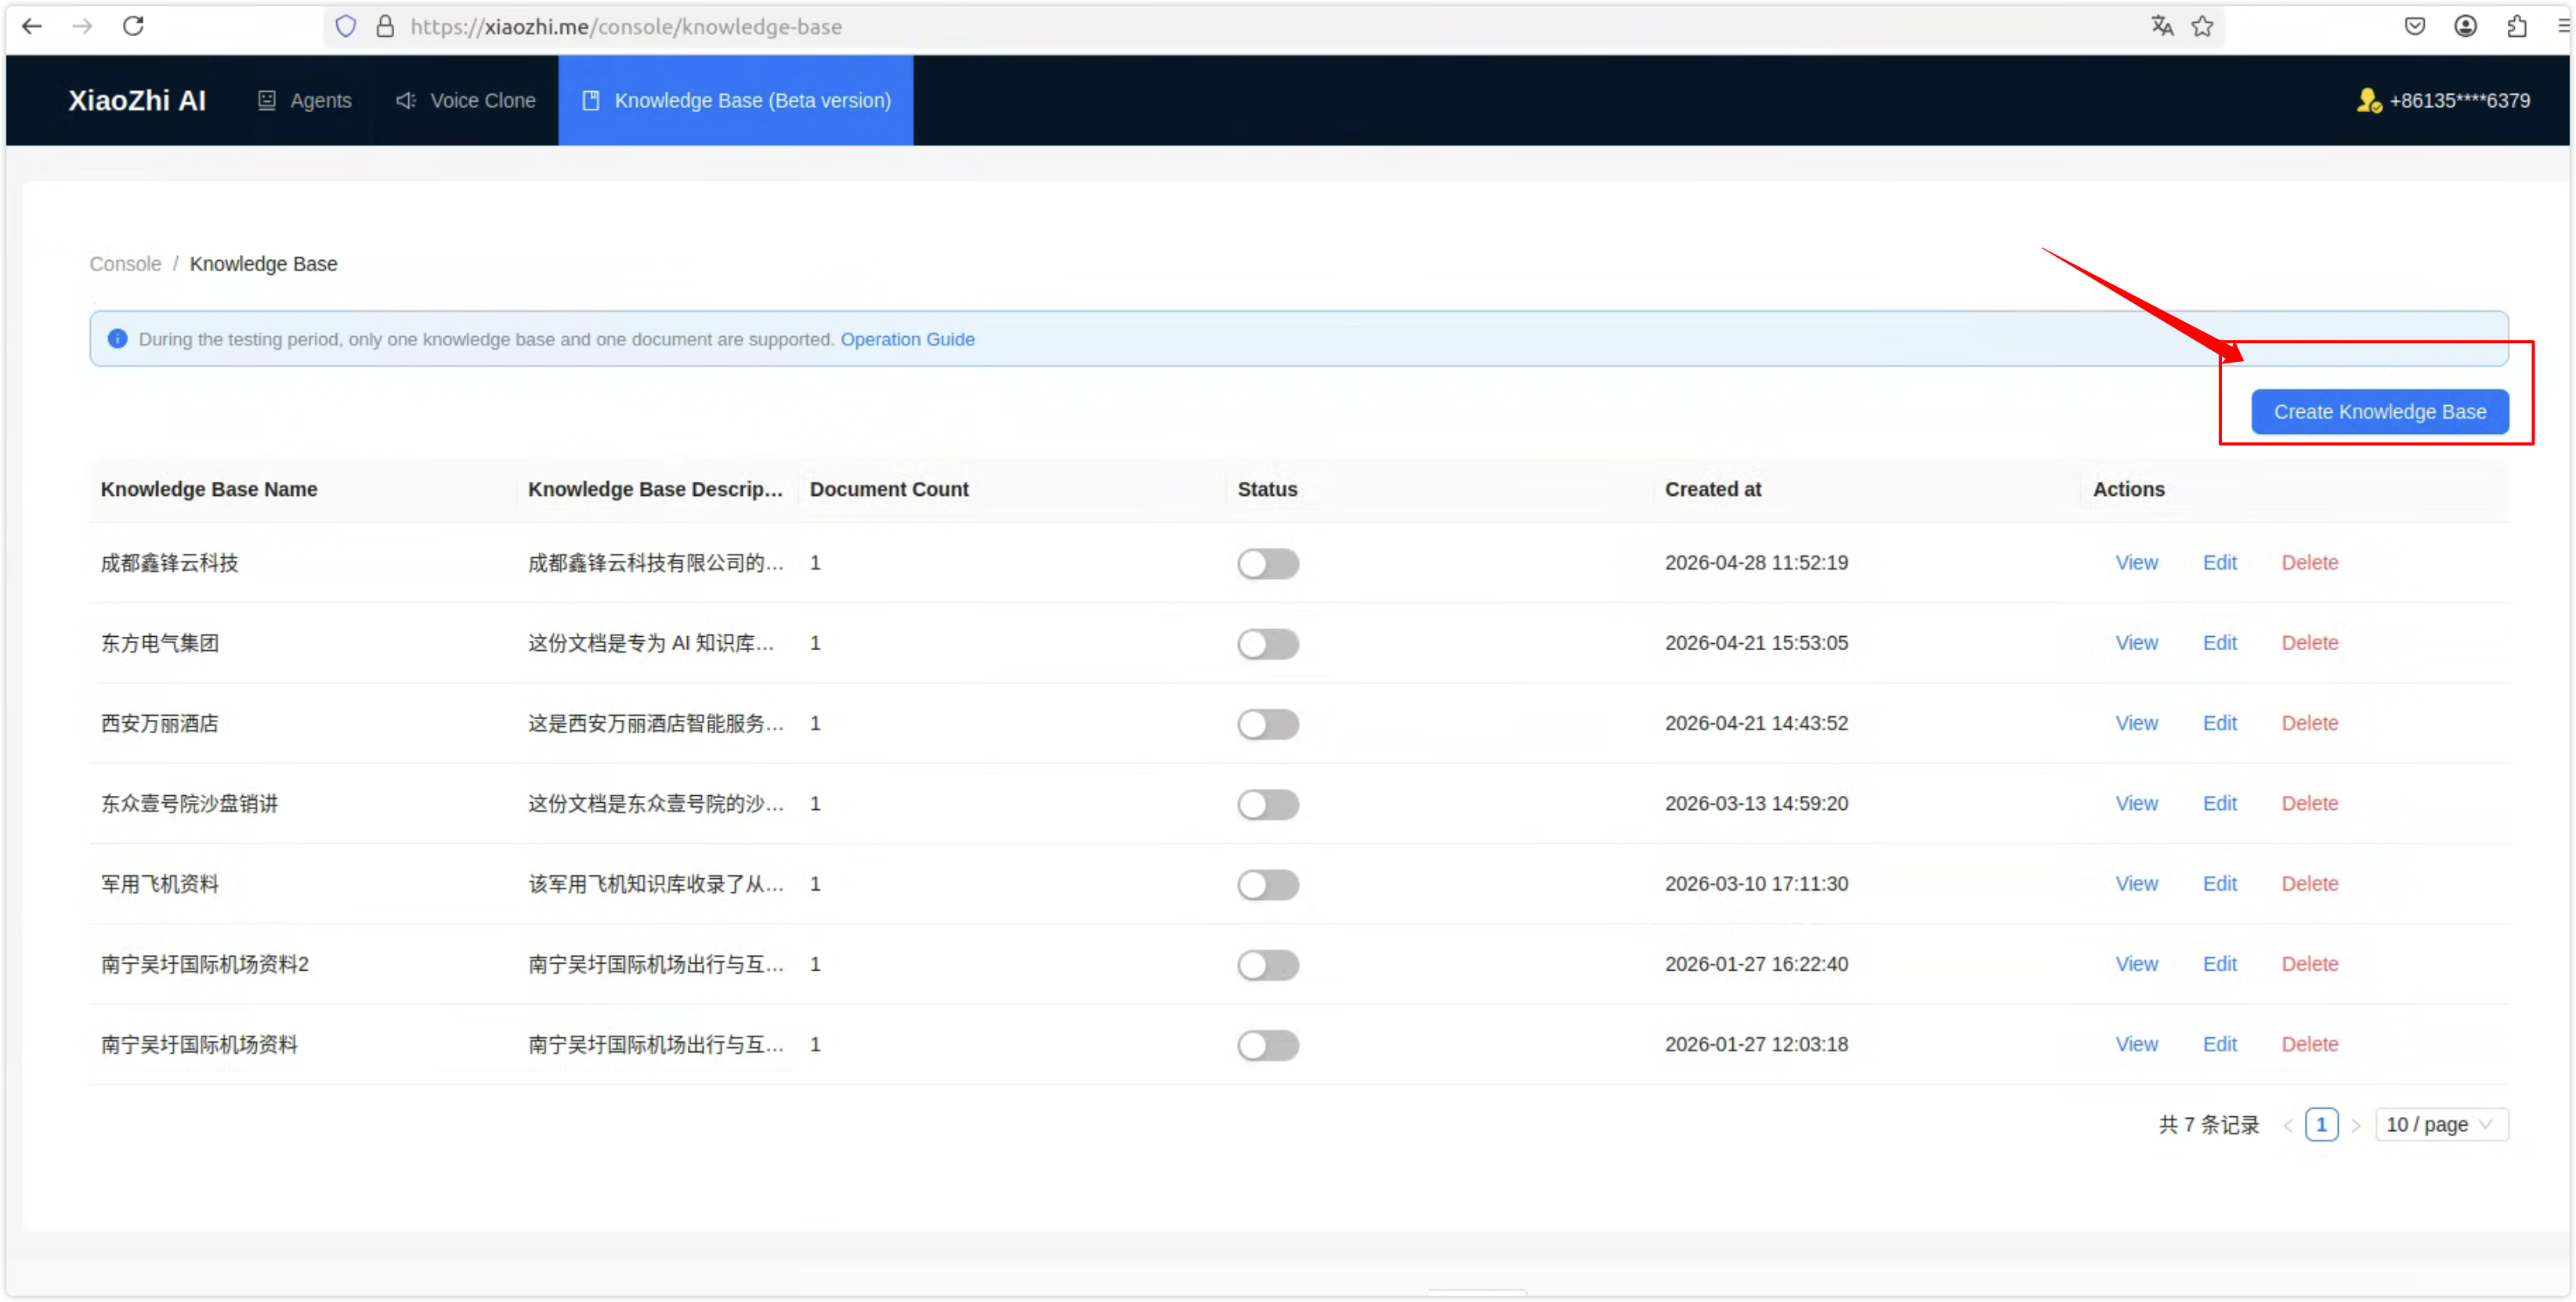
Task: View the 东众壹号院沙盘销讲 knowledge base
Action: [x=2136, y=803]
